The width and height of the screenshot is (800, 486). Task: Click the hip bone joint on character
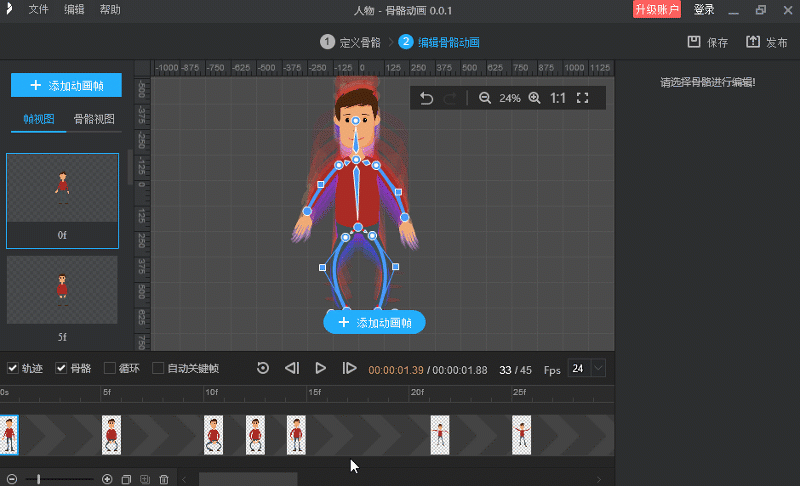pos(358,227)
